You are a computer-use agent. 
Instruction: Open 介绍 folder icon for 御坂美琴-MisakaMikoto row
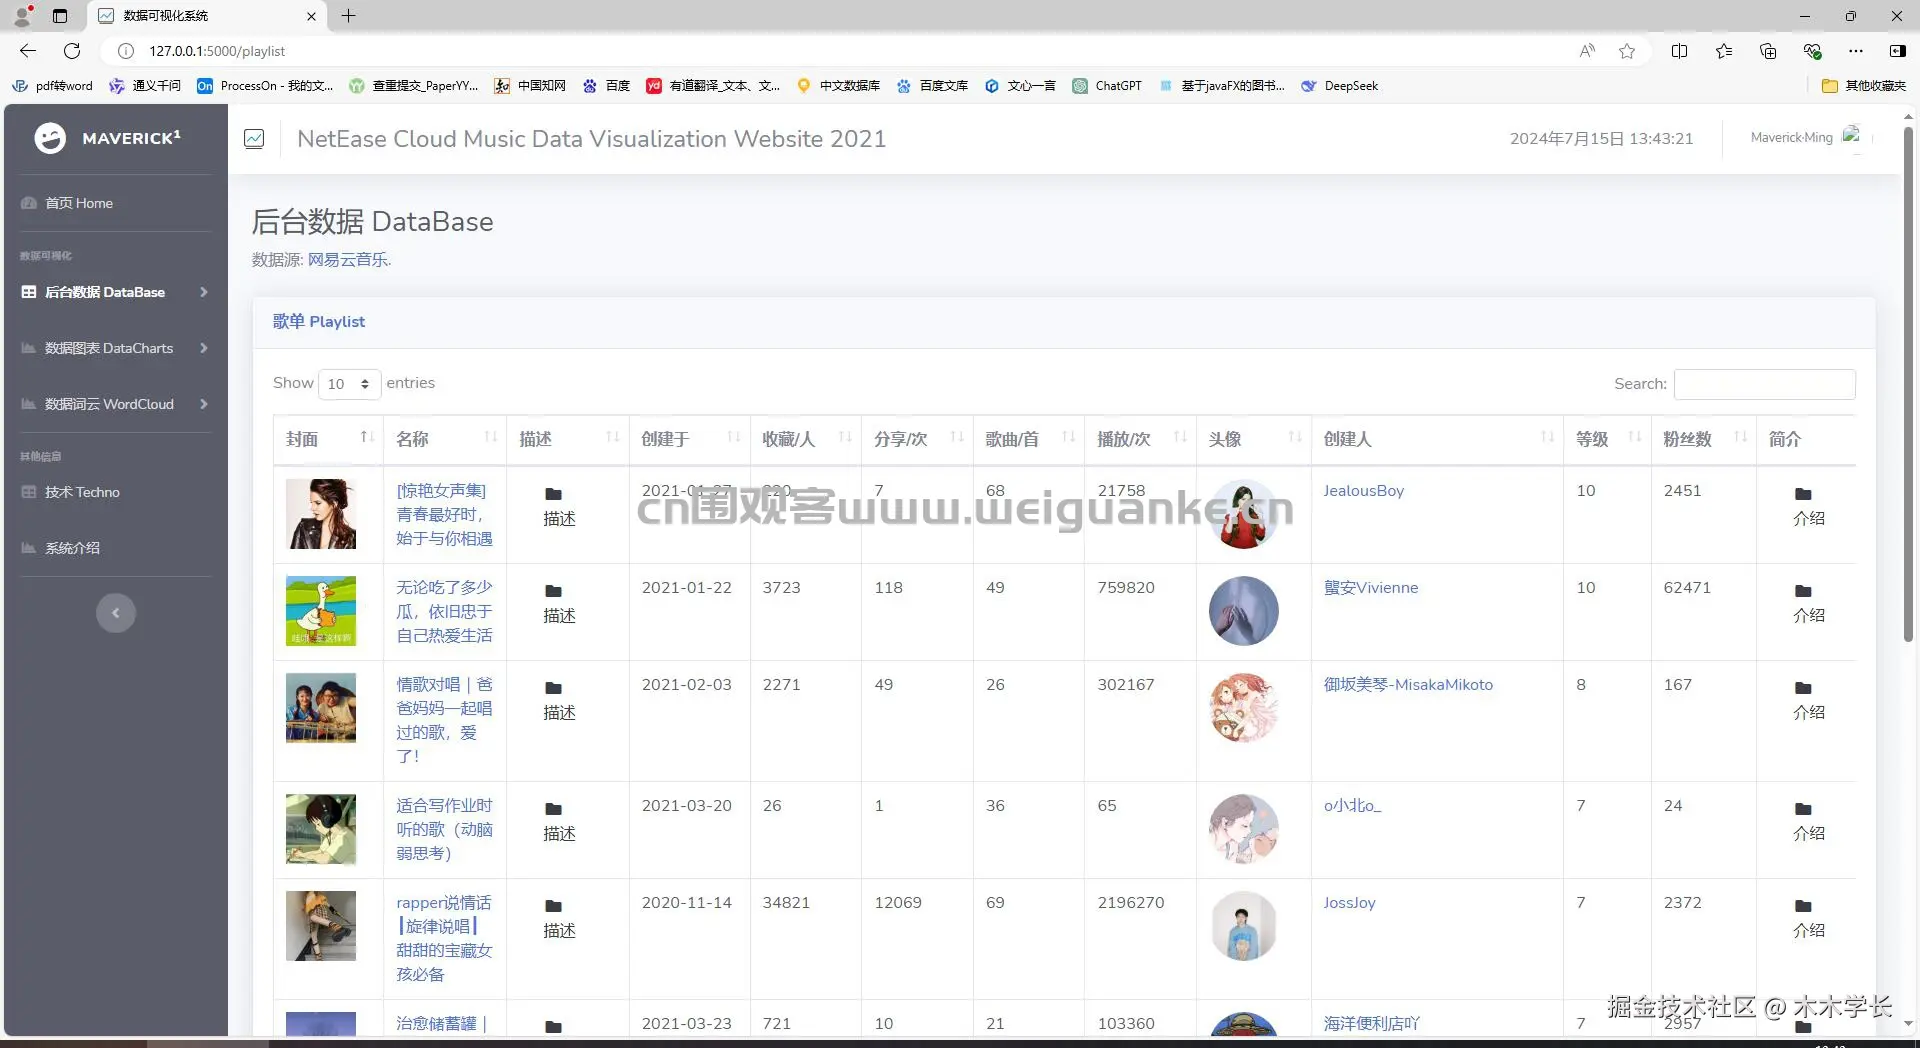point(1803,688)
